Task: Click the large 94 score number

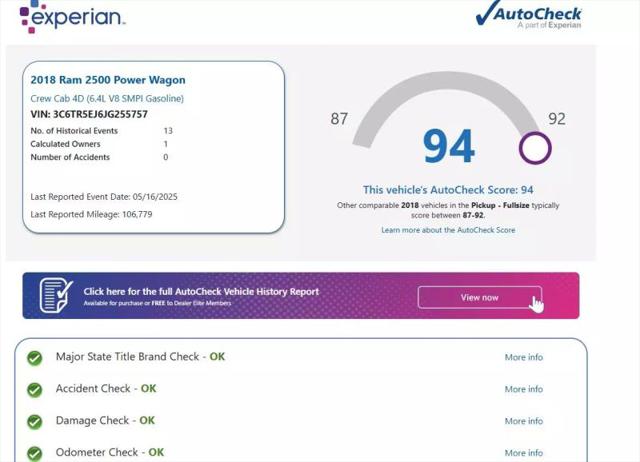Action: 449,146
